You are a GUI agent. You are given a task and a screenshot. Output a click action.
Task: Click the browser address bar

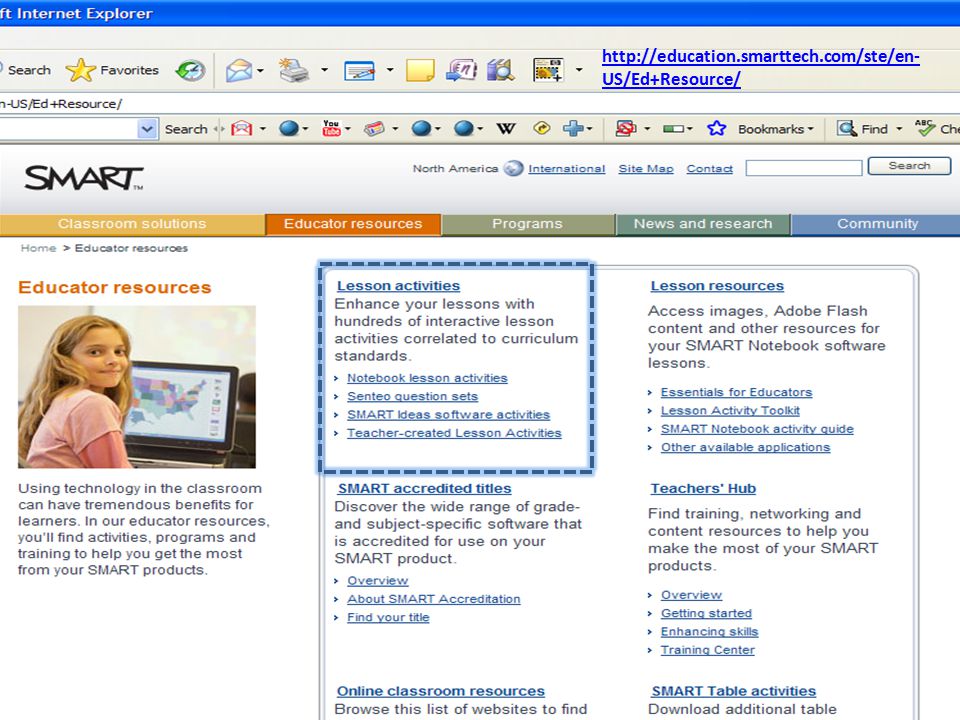480,104
